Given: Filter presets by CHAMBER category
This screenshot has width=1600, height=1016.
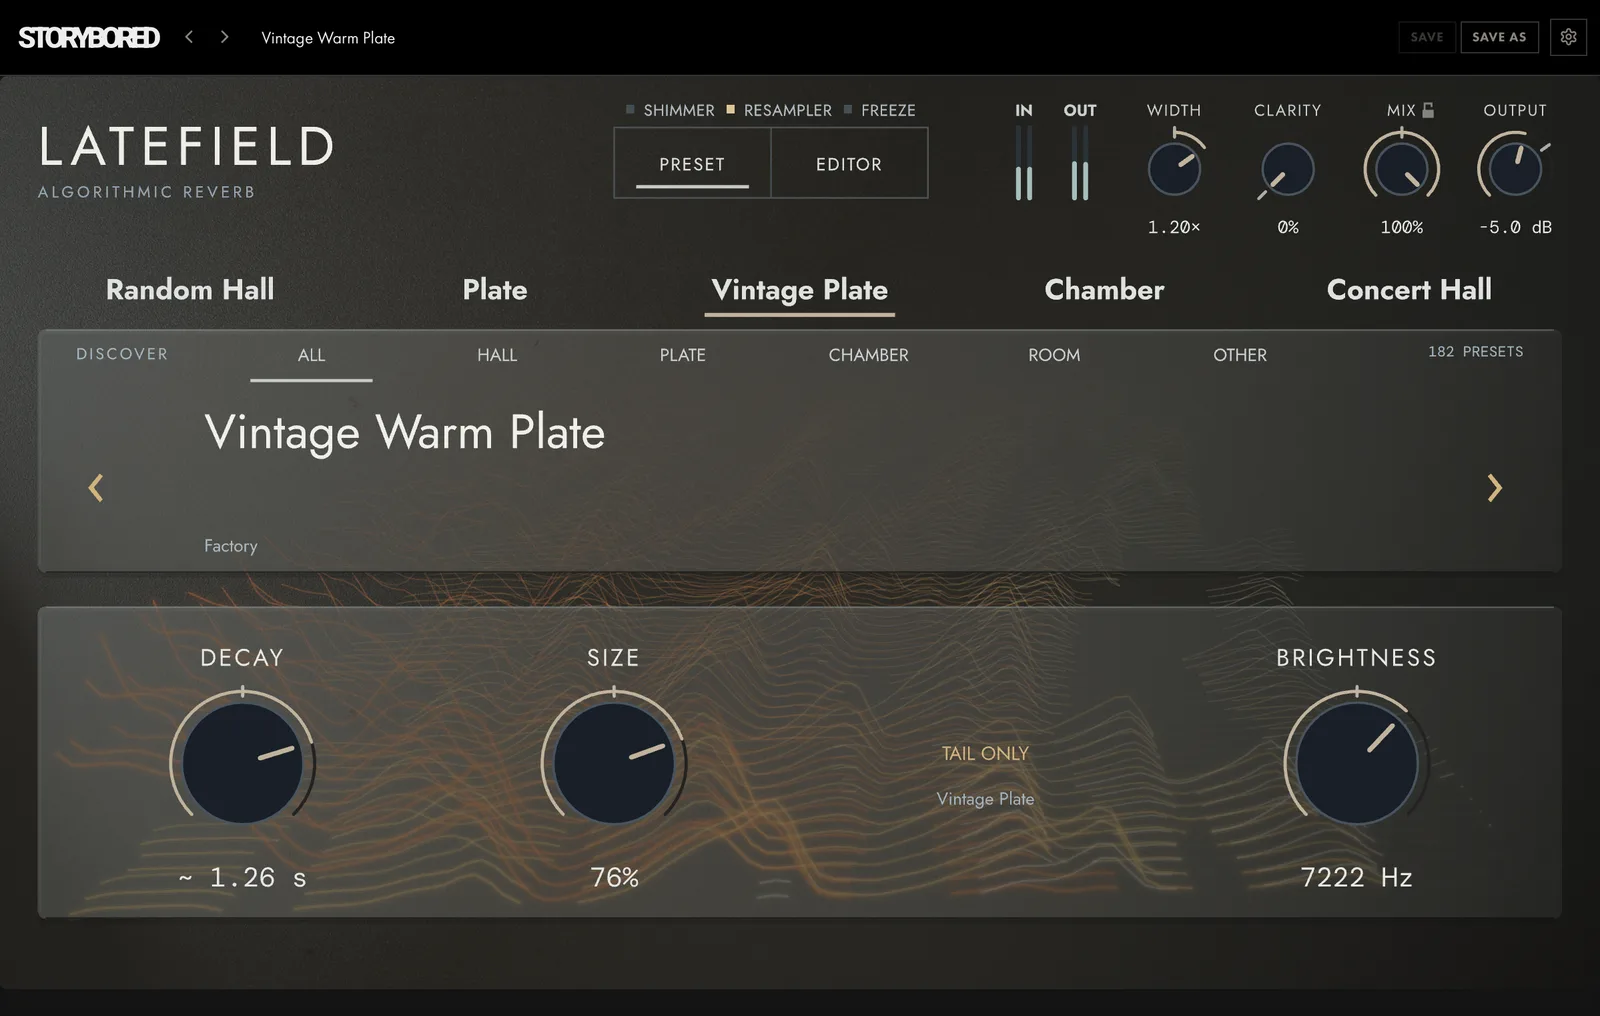Looking at the screenshot, I should click(x=868, y=355).
